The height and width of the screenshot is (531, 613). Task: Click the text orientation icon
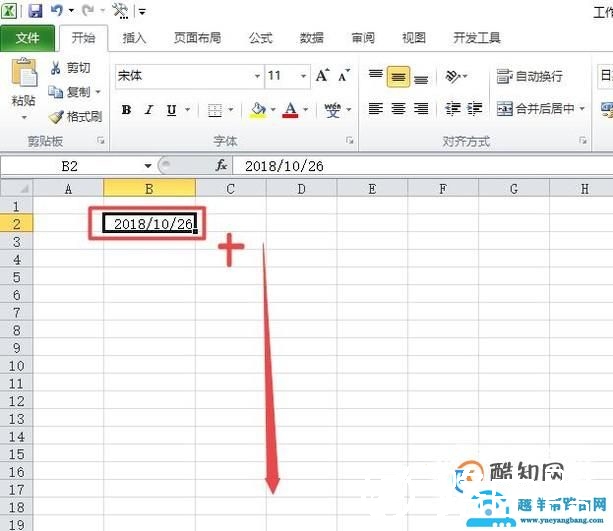tap(453, 76)
